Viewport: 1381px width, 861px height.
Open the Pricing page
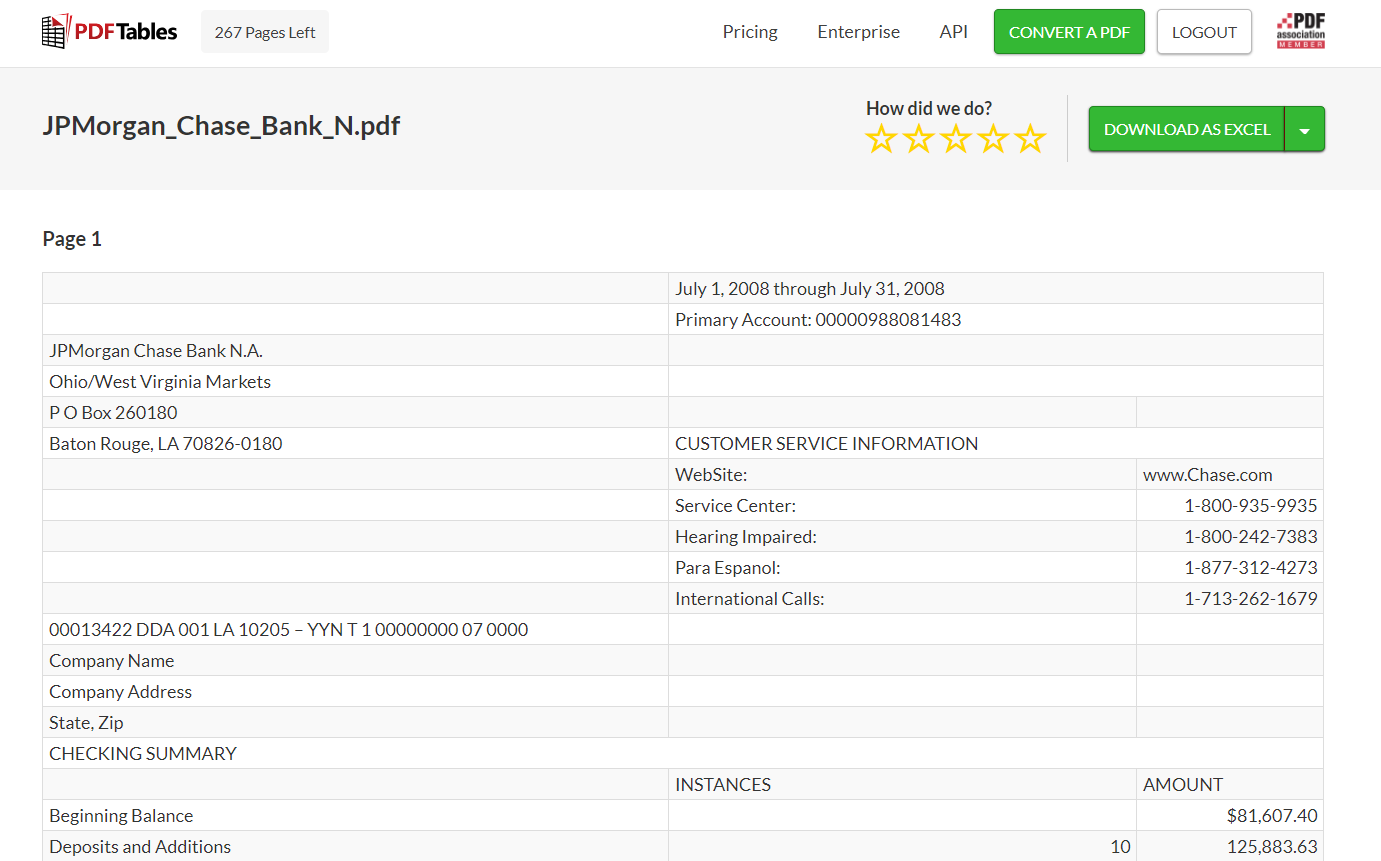coord(750,32)
